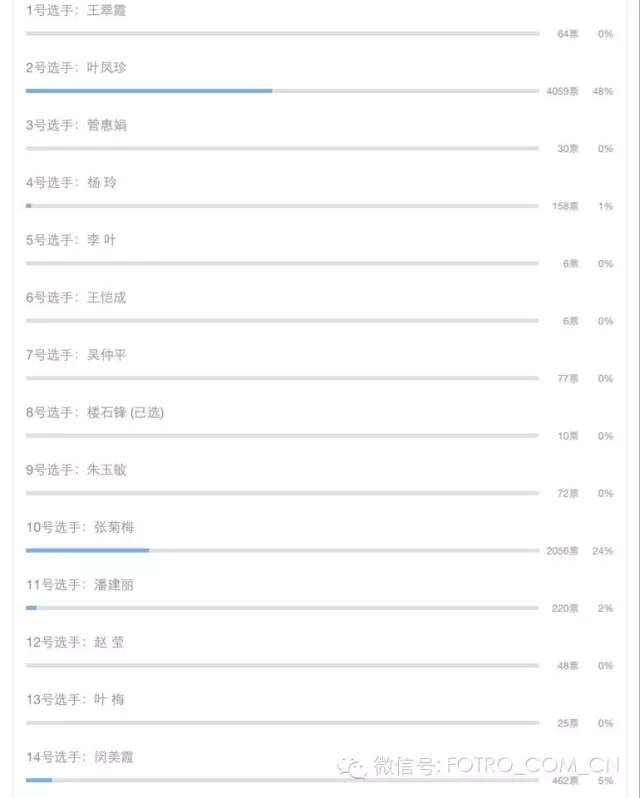This screenshot has width=640, height=798.
Task: Click the 微信号 FOTRO_COM_CN watermark text
Action: click(x=496, y=766)
